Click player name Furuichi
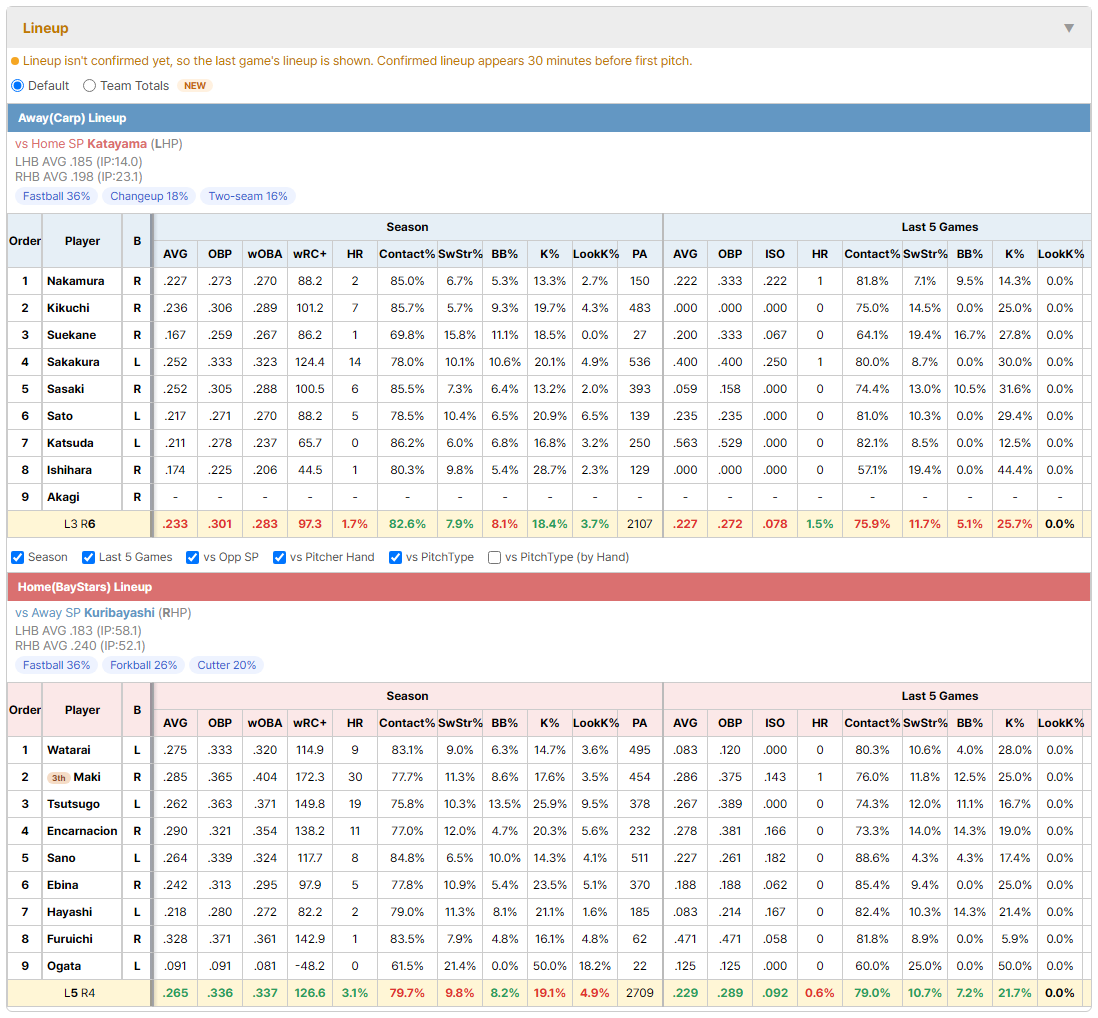Image resolution: width=1098 pixels, height=1018 pixels. (69, 939)
